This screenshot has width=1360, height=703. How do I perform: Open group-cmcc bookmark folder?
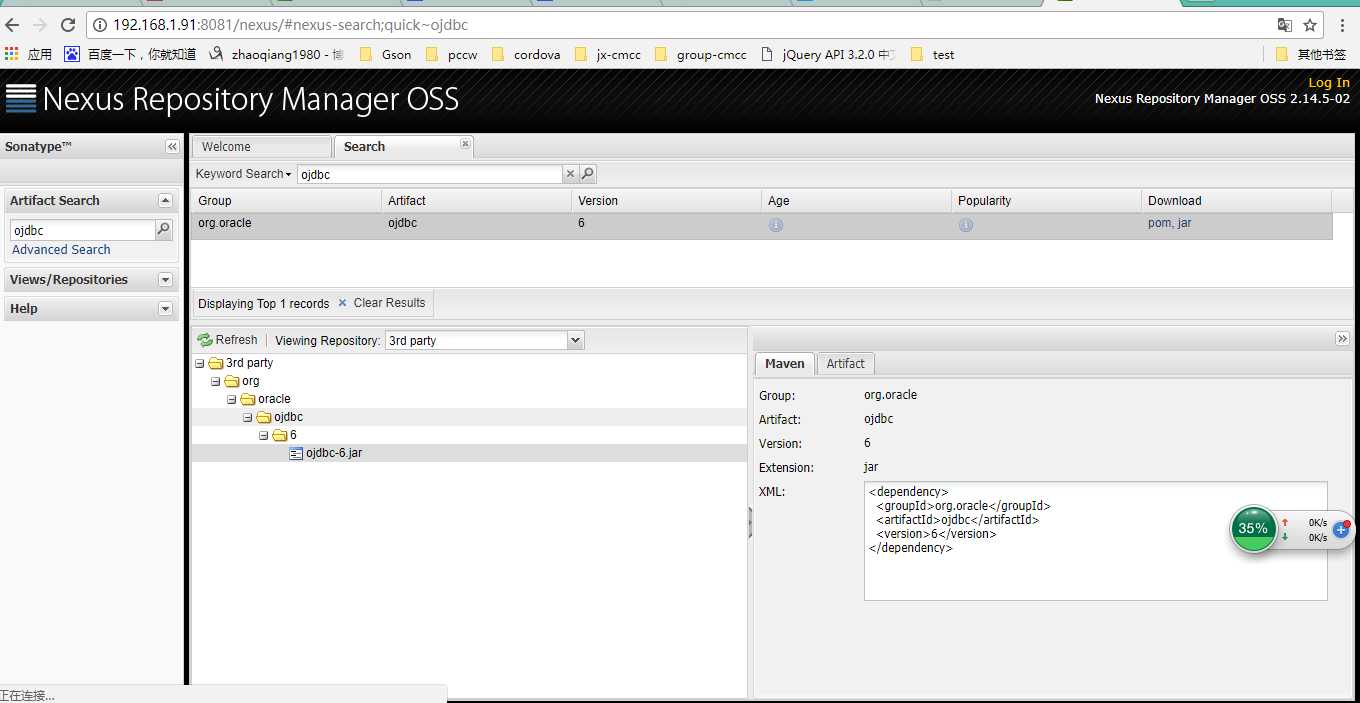(x=700, y=54)
